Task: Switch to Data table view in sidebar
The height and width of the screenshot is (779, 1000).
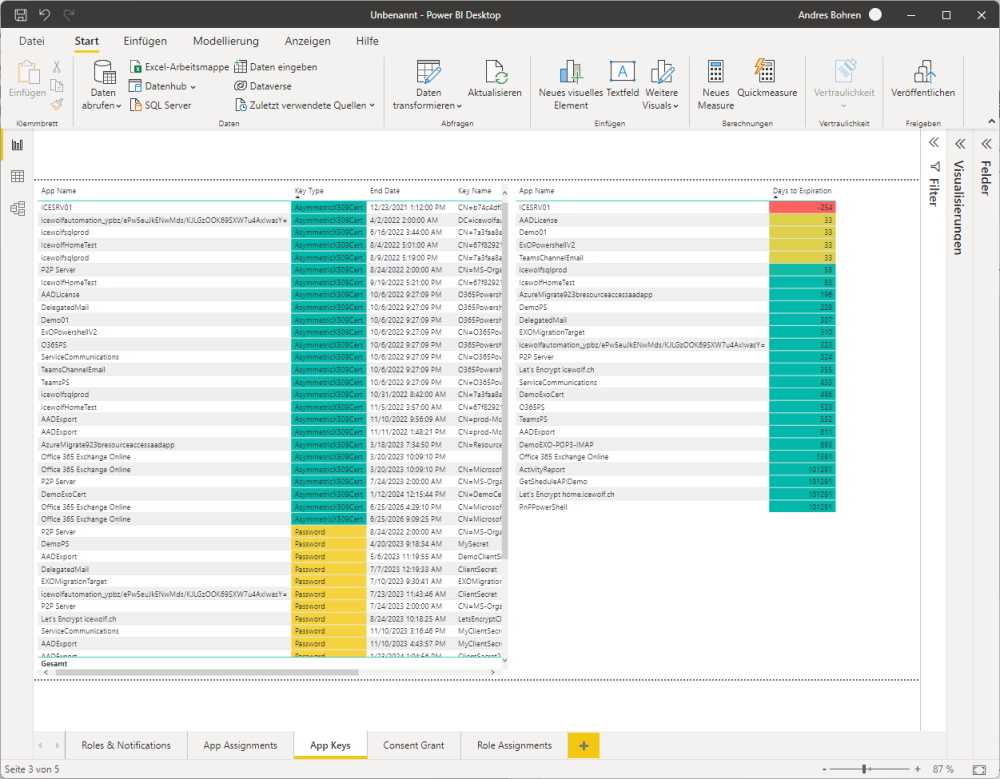Action: (17, 176)
